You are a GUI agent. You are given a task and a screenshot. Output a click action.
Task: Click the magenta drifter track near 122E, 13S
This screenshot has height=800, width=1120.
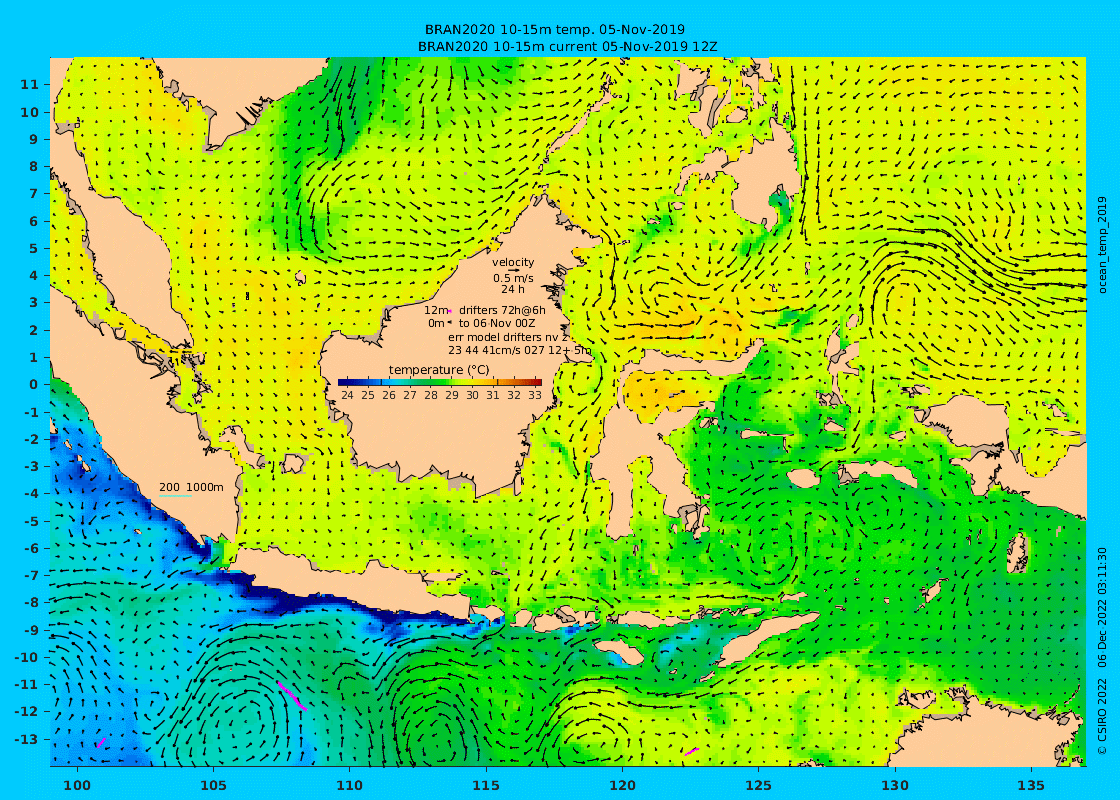pyautogui.click(x=691, y=751)
